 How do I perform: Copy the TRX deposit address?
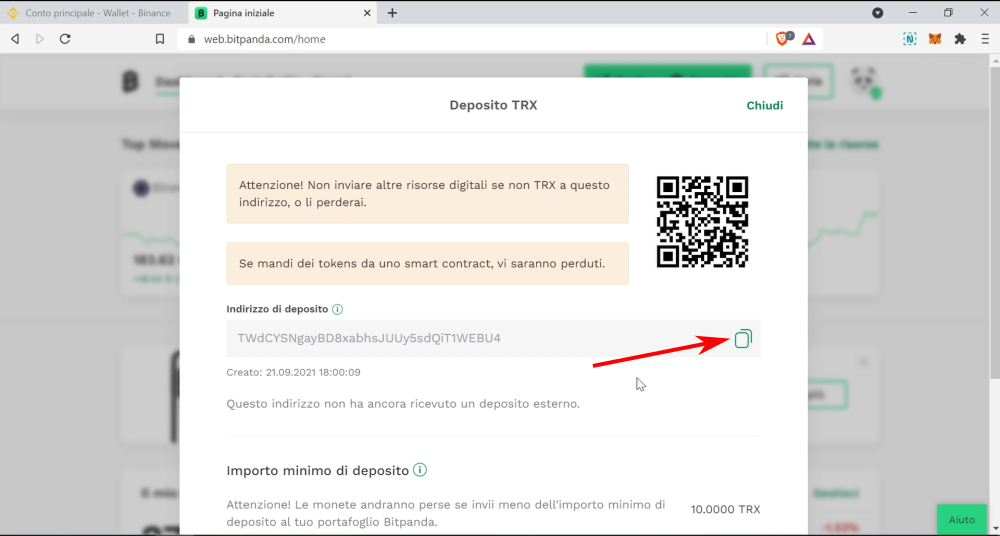[x=743, y=339]
